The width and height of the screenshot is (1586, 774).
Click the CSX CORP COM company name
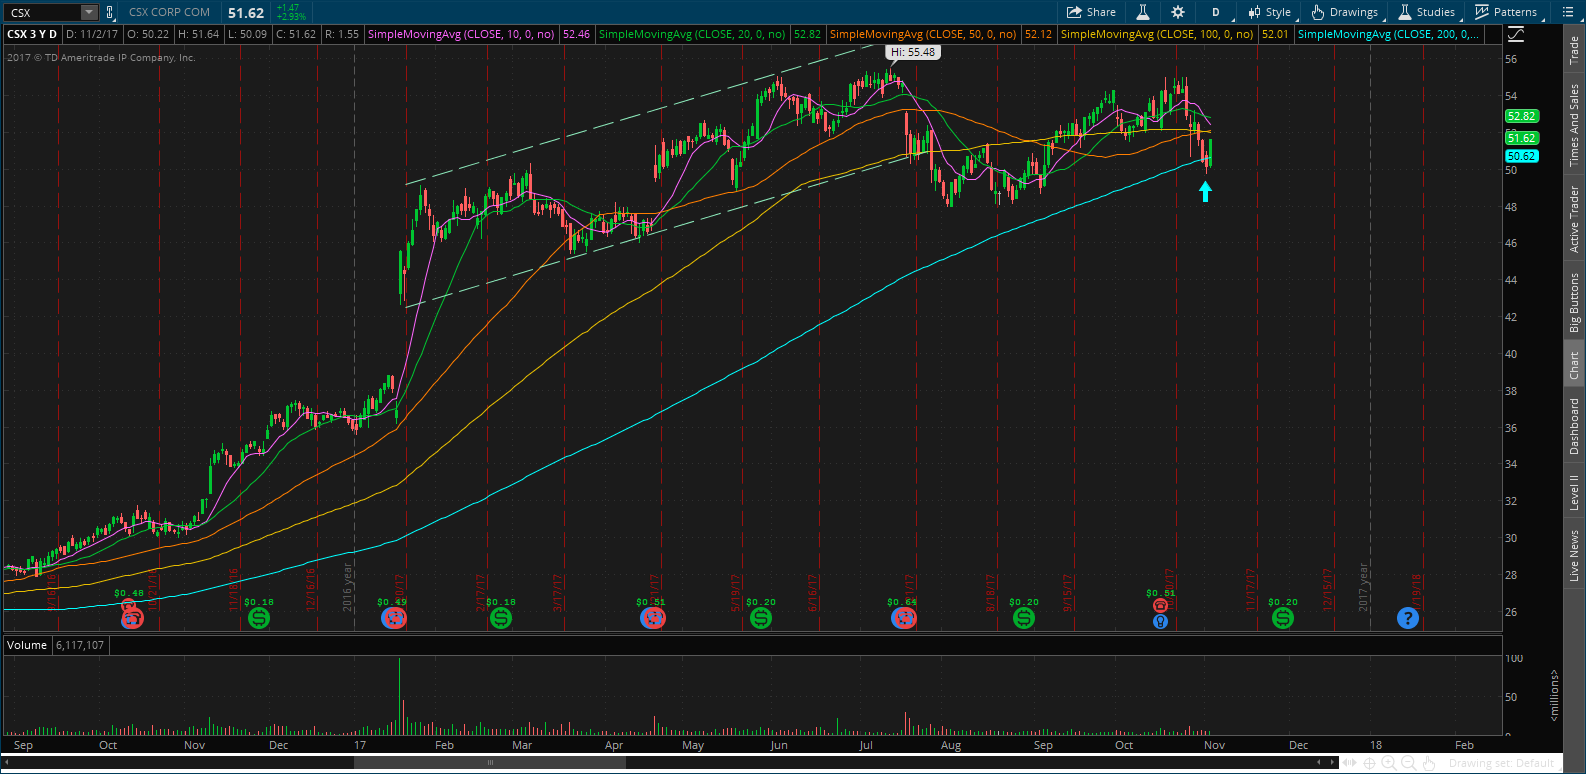click(x=169, y=13)
